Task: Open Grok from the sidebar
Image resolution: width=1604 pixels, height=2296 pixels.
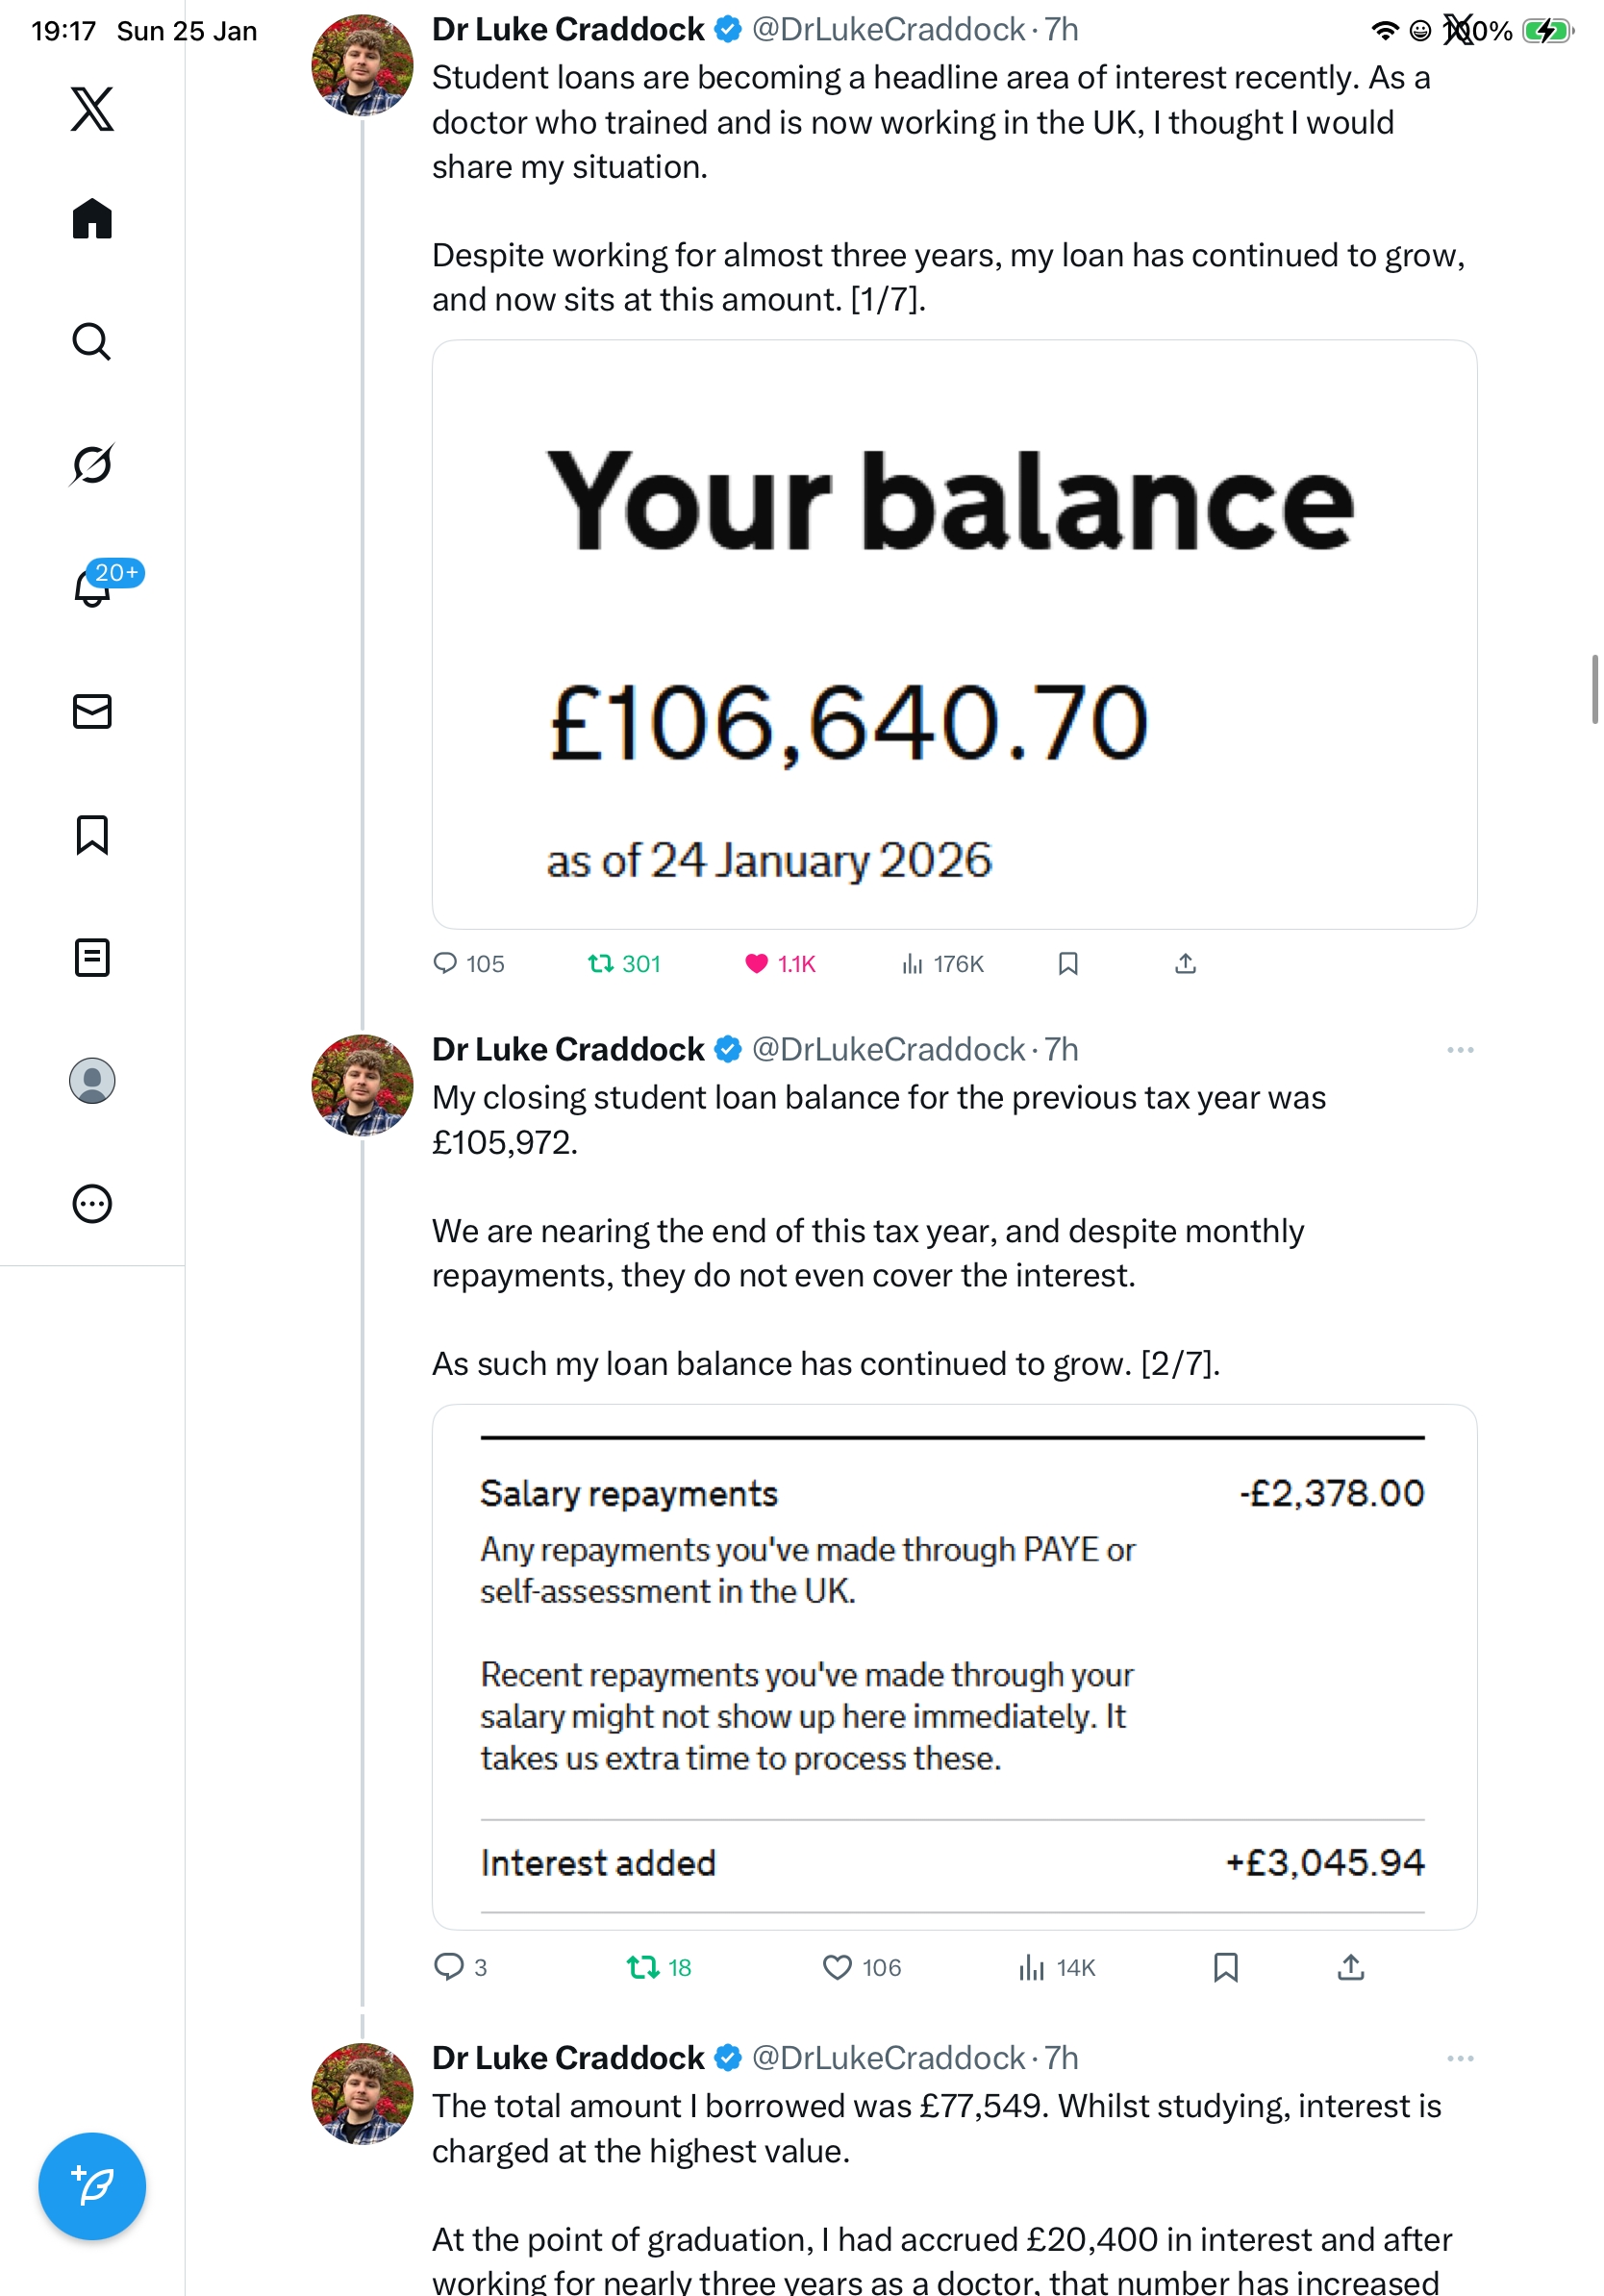Action: [92, 464]
